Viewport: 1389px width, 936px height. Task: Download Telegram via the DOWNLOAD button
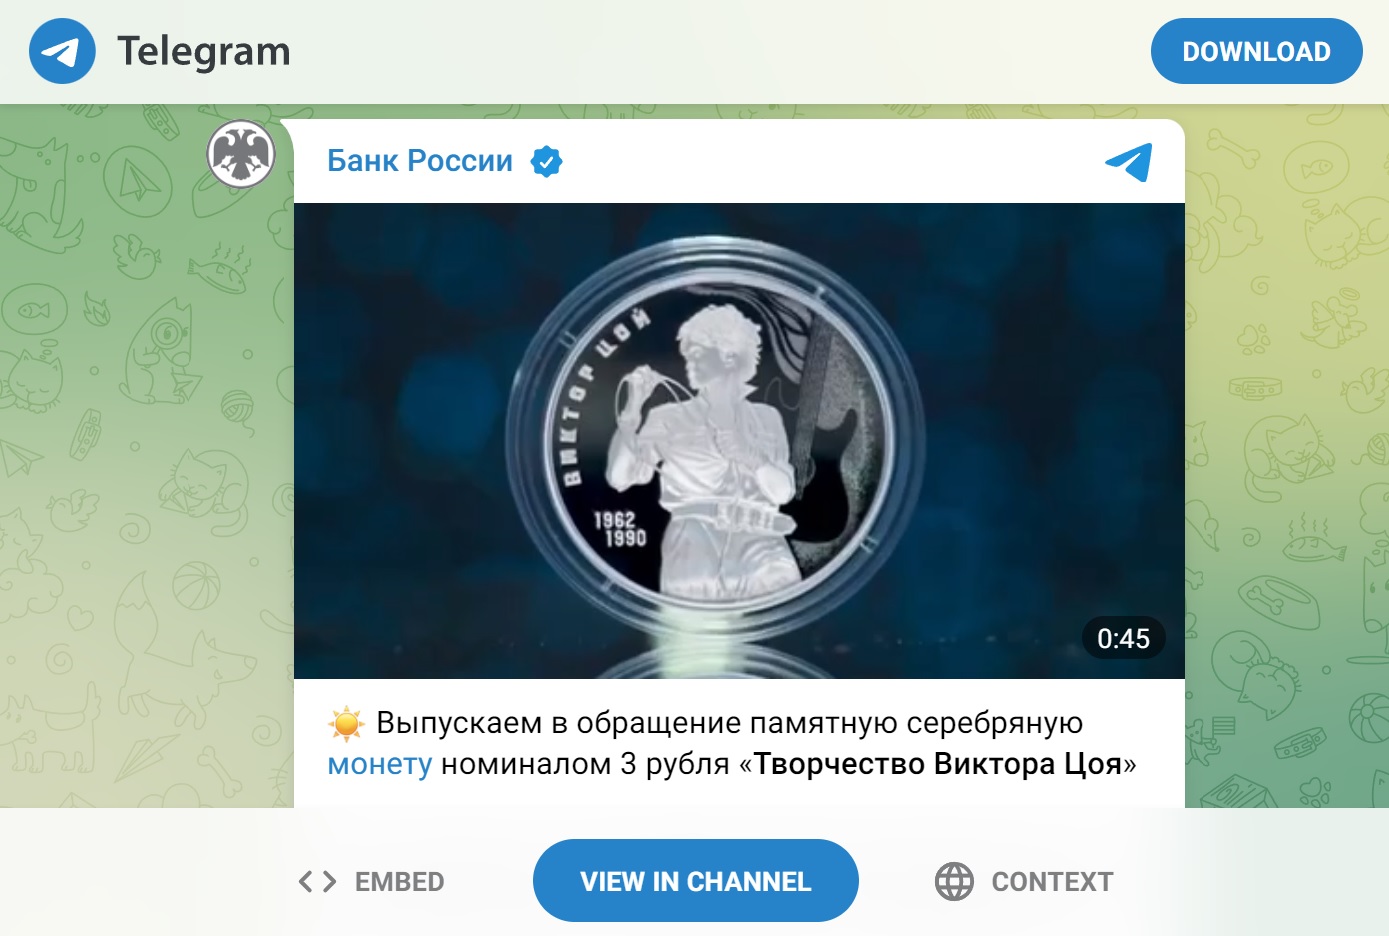(1256, 51)
